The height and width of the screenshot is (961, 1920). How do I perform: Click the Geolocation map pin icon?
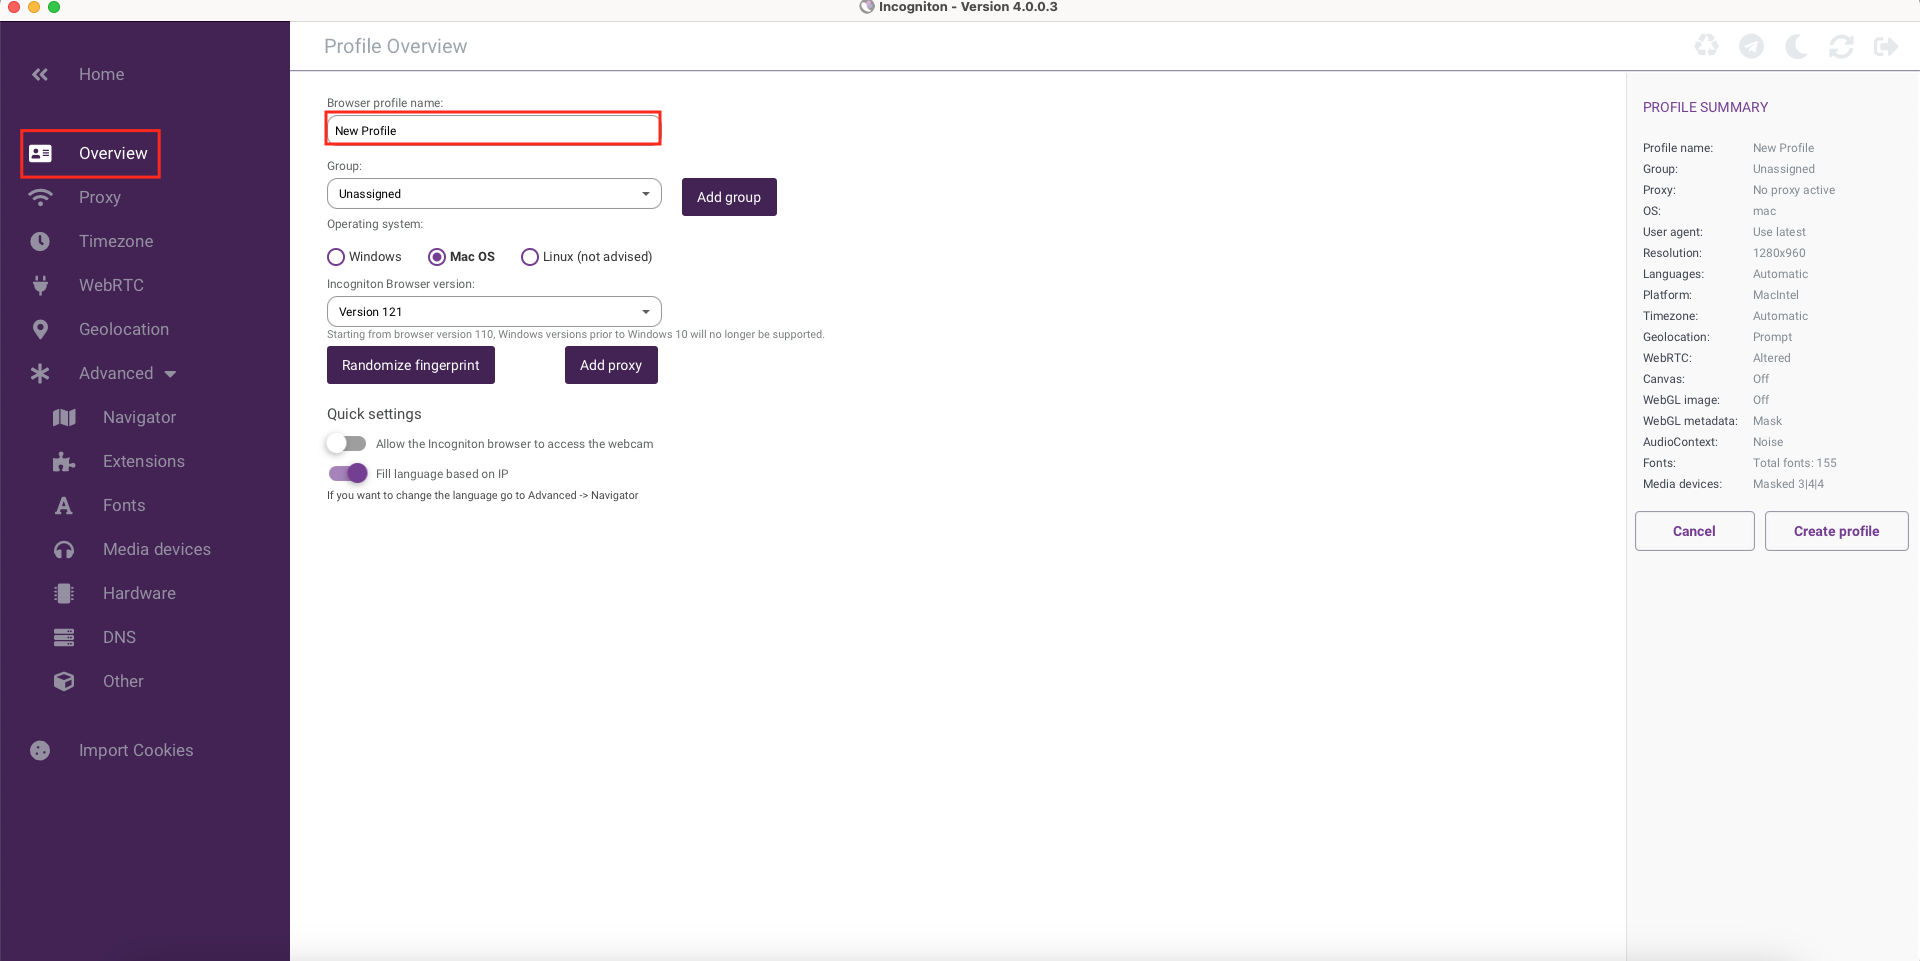(40, 329)
